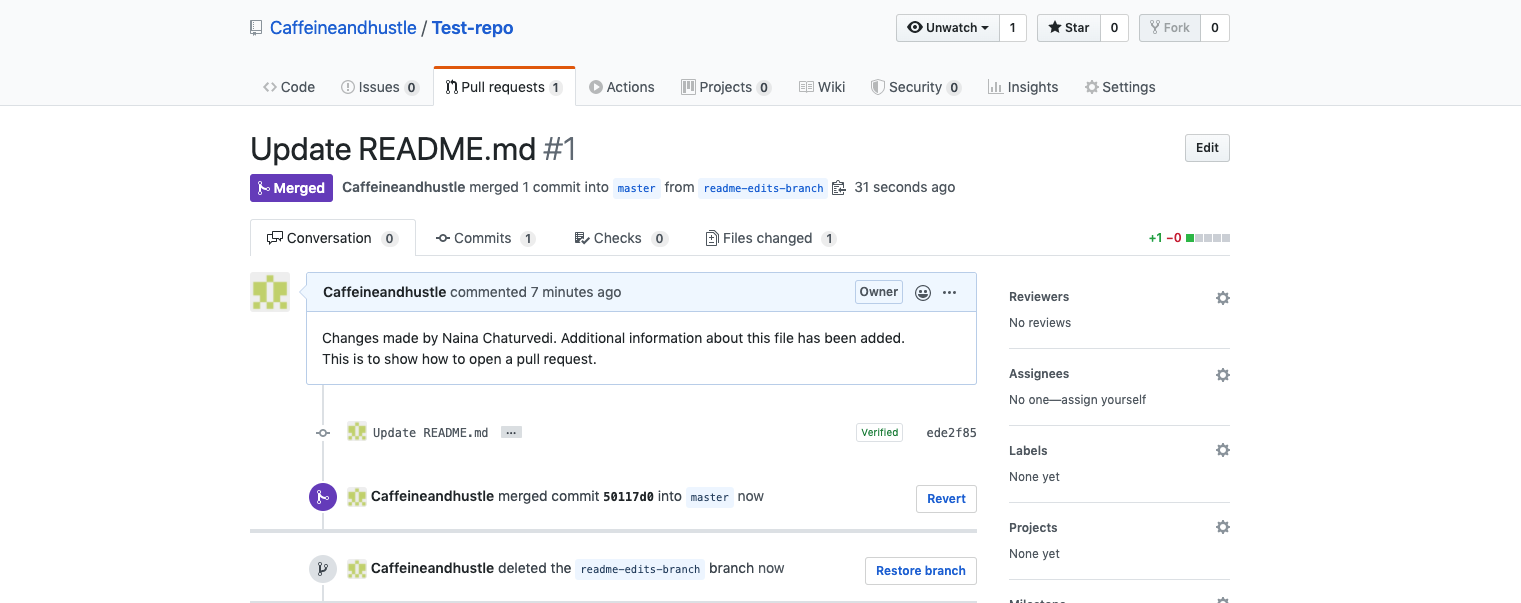This screenshot has width=1521, height=603.
Task: Click the 'None yet' text under Labels
Action: tap(1034, 477)
